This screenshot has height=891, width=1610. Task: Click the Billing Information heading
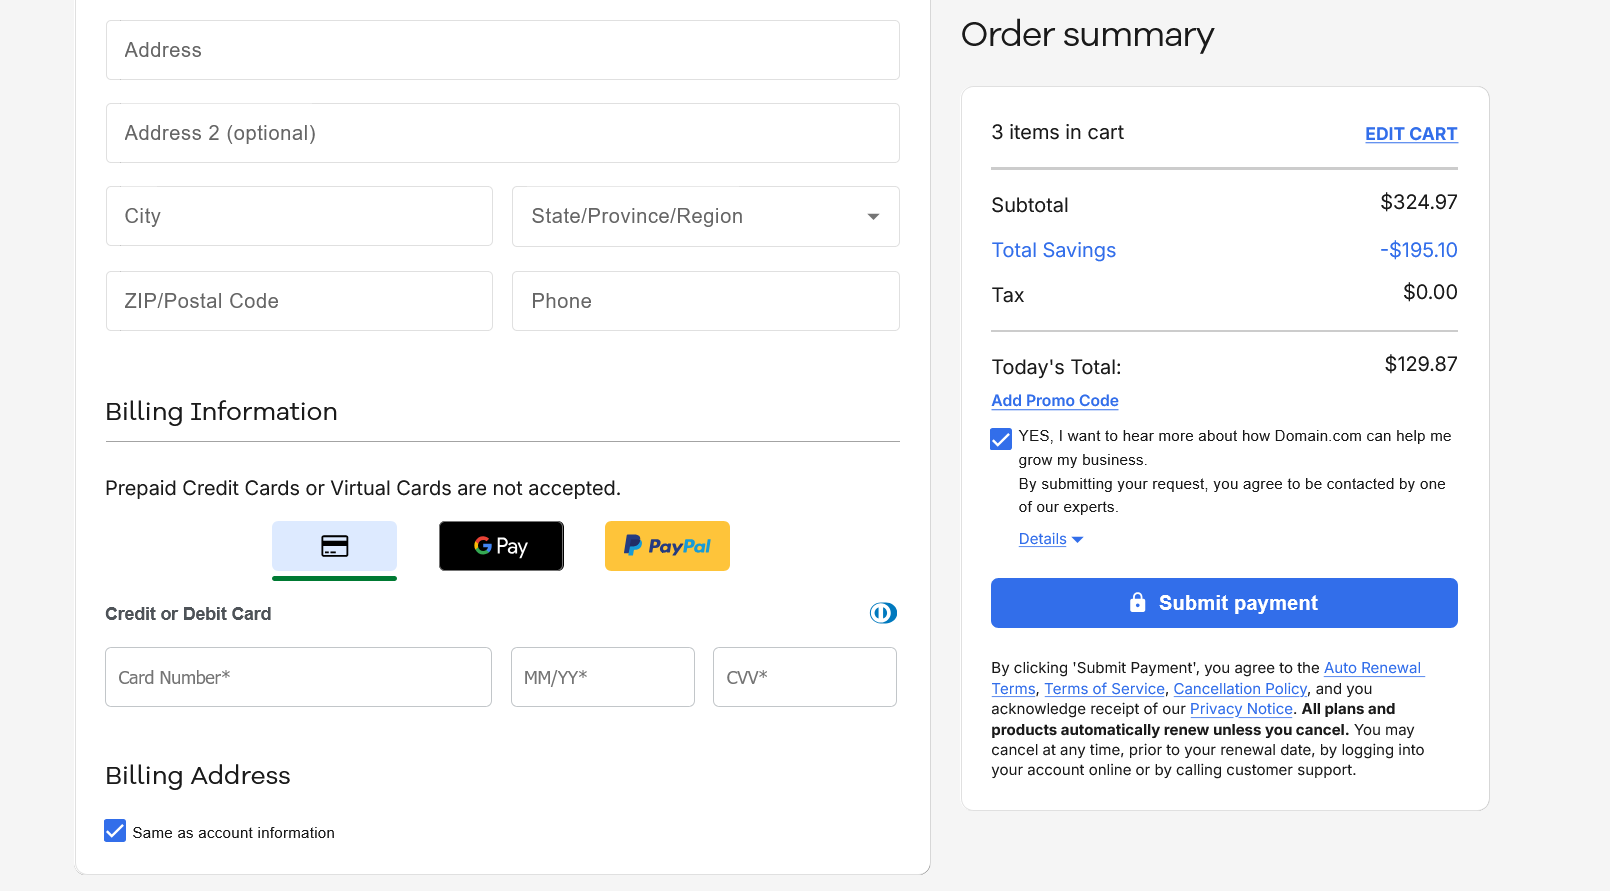point(221,412)
